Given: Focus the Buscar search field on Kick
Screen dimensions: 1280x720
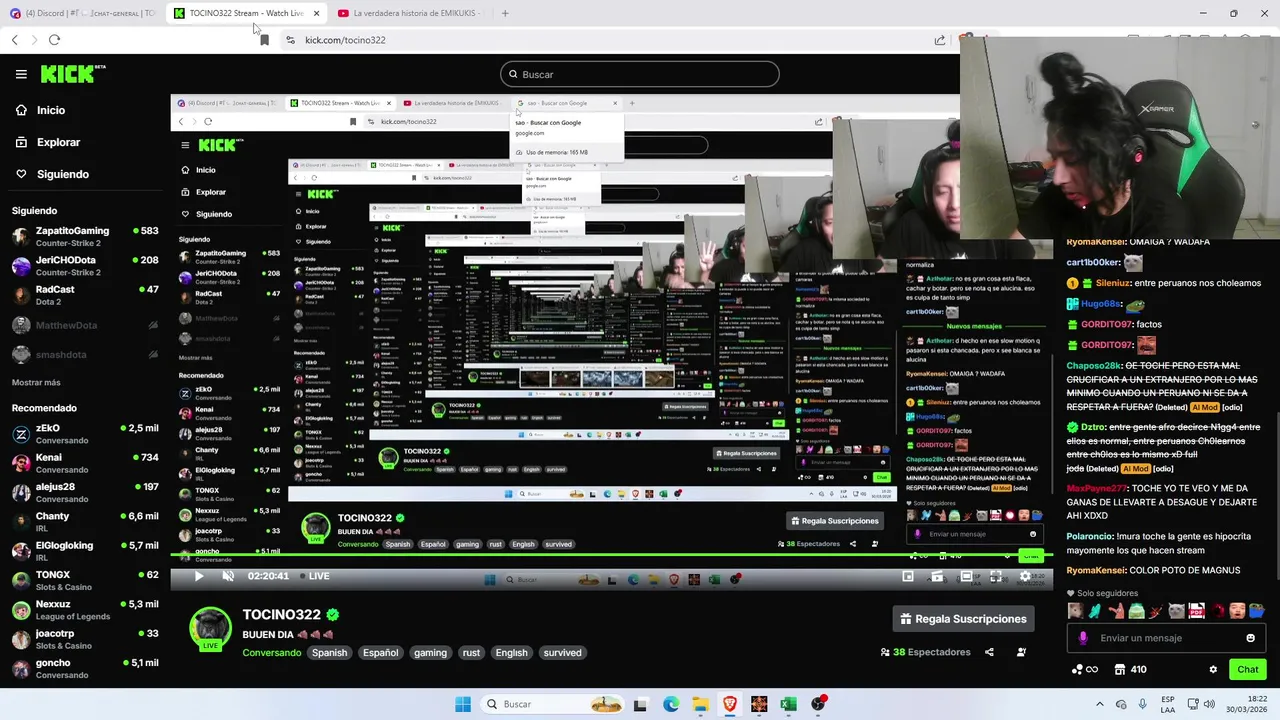Looking at the screenshot, I should (x=640, y=74).
